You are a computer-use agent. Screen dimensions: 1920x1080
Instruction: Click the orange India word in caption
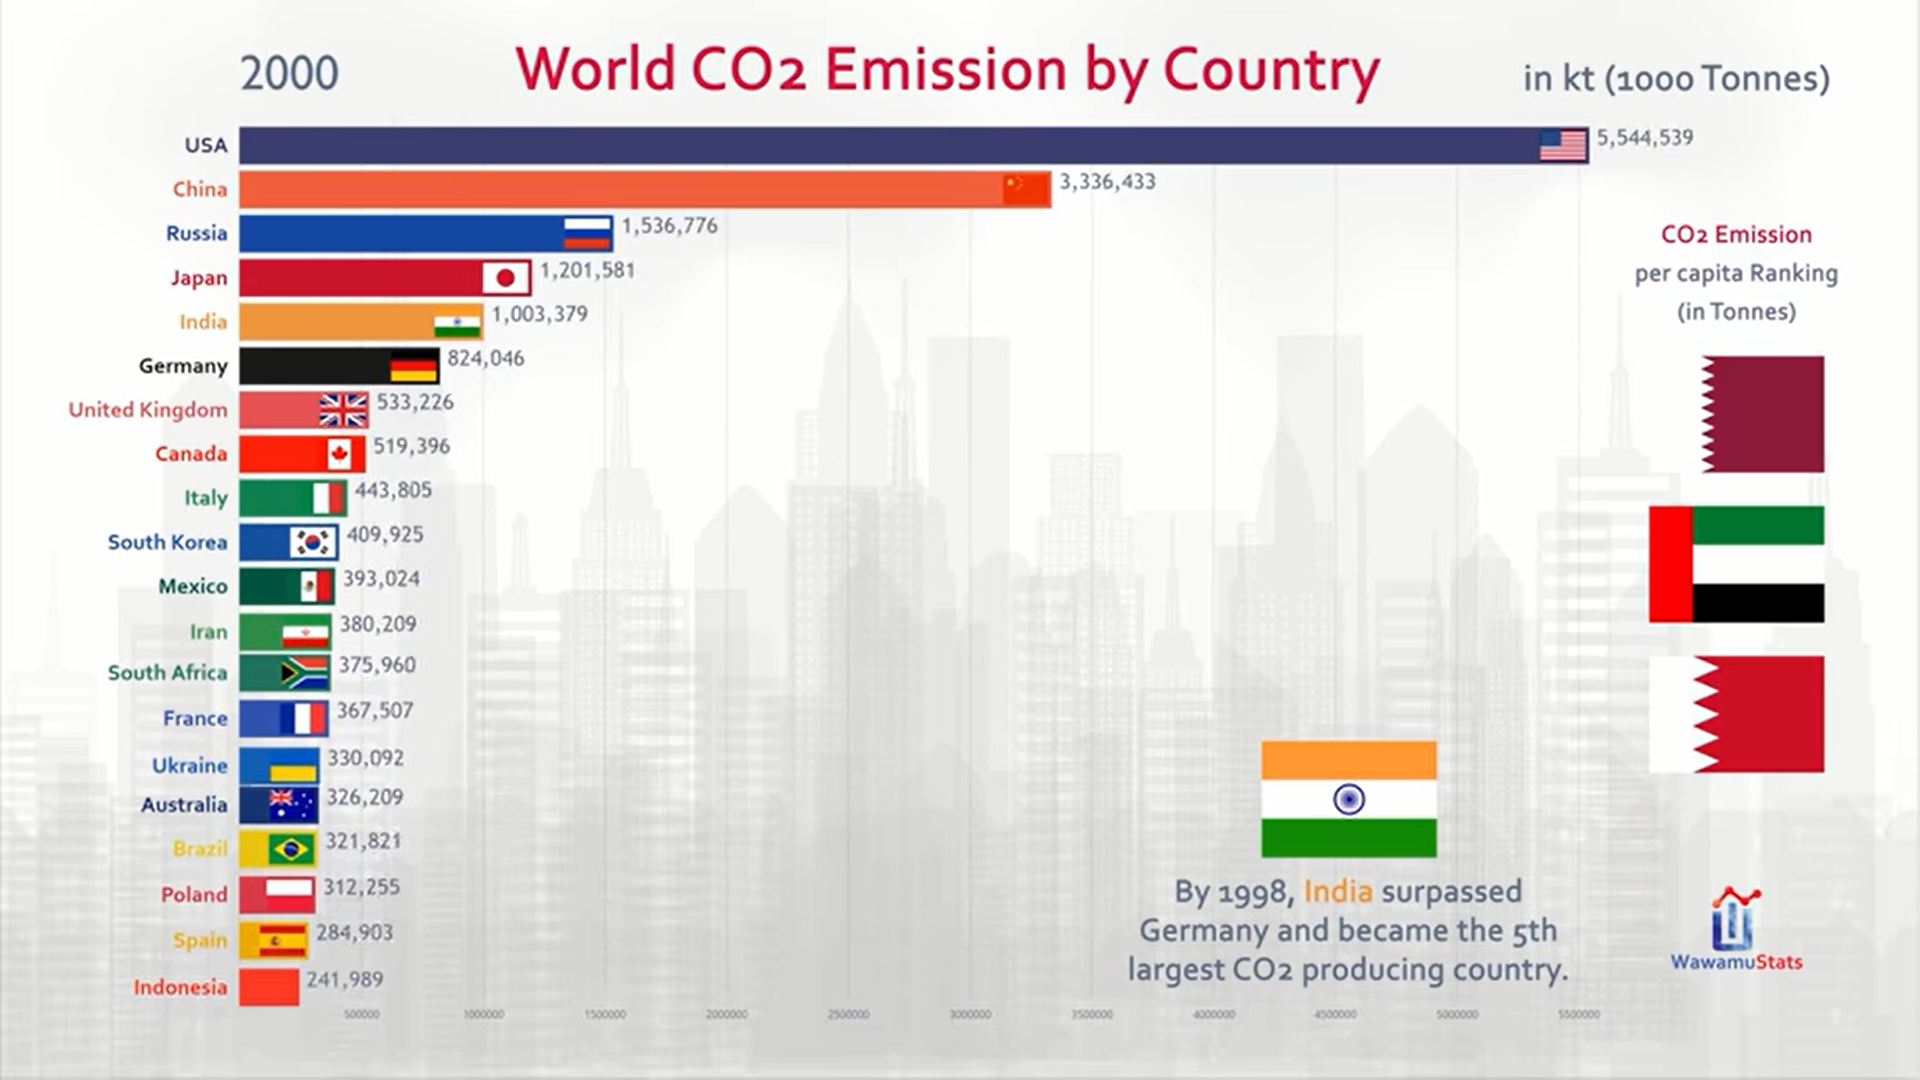coord(1338,891)
